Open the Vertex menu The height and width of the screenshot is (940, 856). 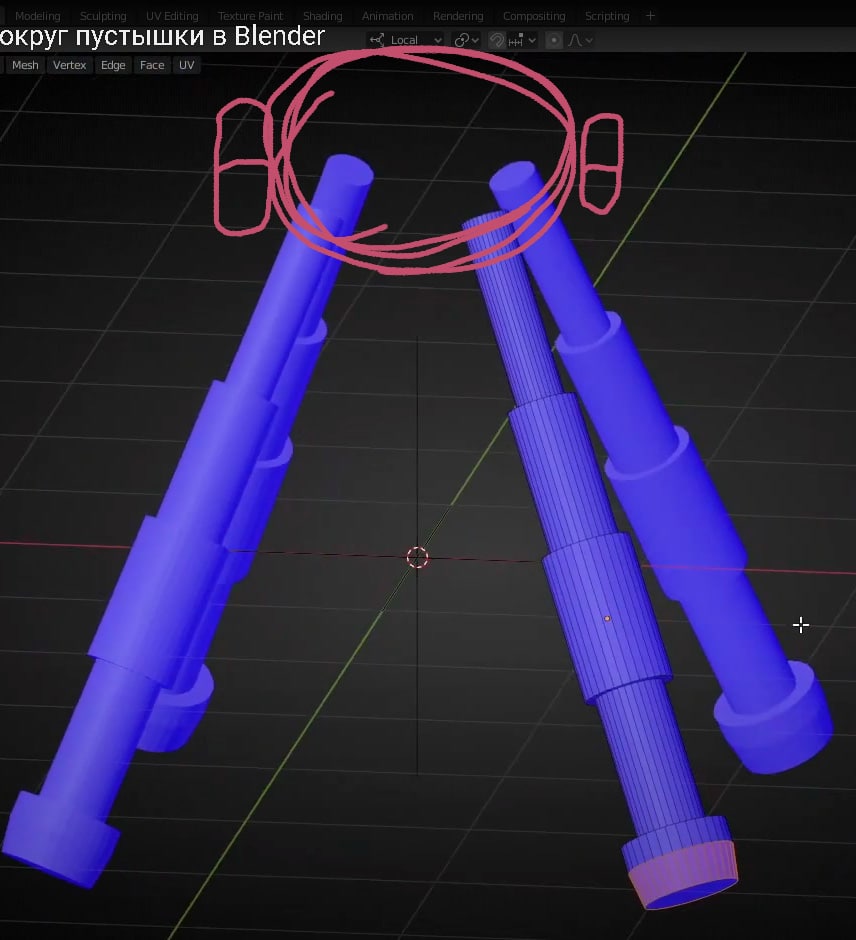tap(70, 65)
